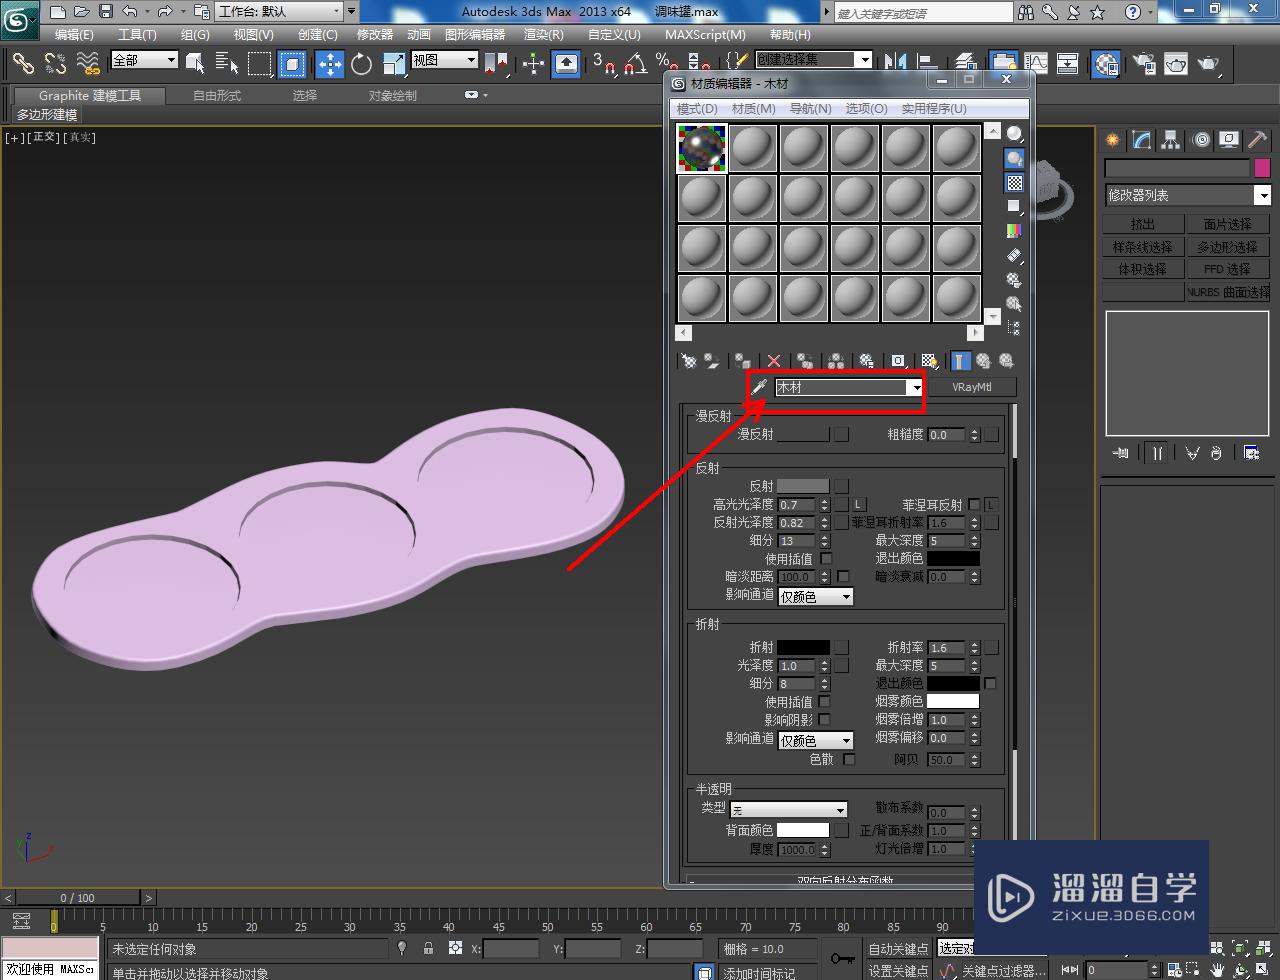This screenshot has width=1280, height=980.
Task: Click the Bind to Space Warp icon
Action: pyautogui.click(x=88, y=64)
